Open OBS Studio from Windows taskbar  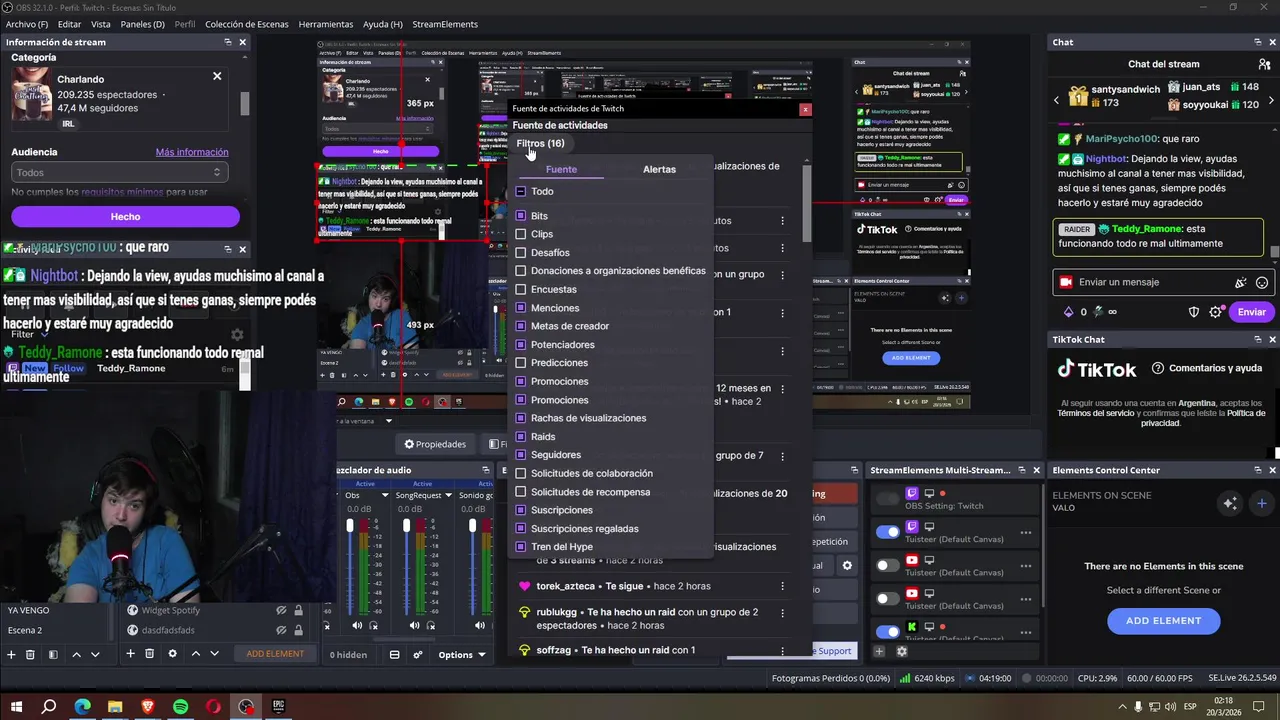click(x=246, y=707)
